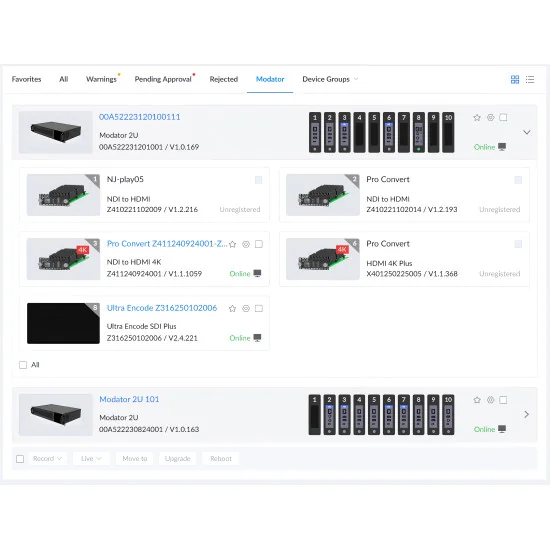Viewport: 550px width, 550px height.
Task: Open device link 00A52223120100111
Action: pos(140,117)
